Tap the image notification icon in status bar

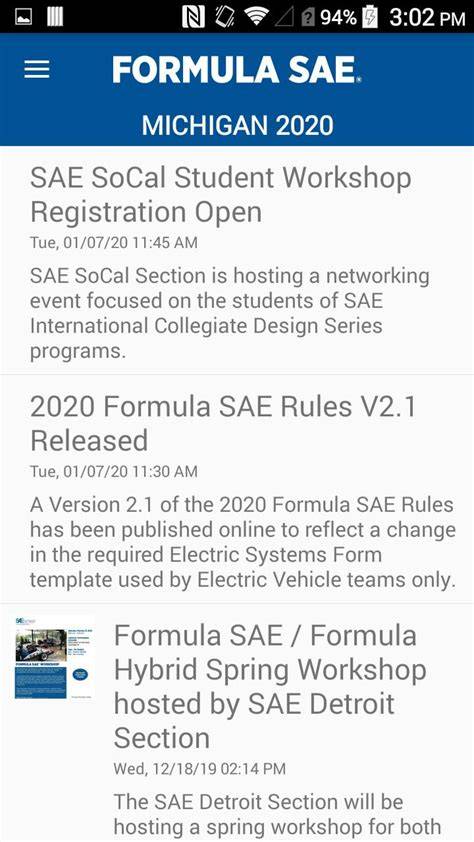tap(24, 17)
